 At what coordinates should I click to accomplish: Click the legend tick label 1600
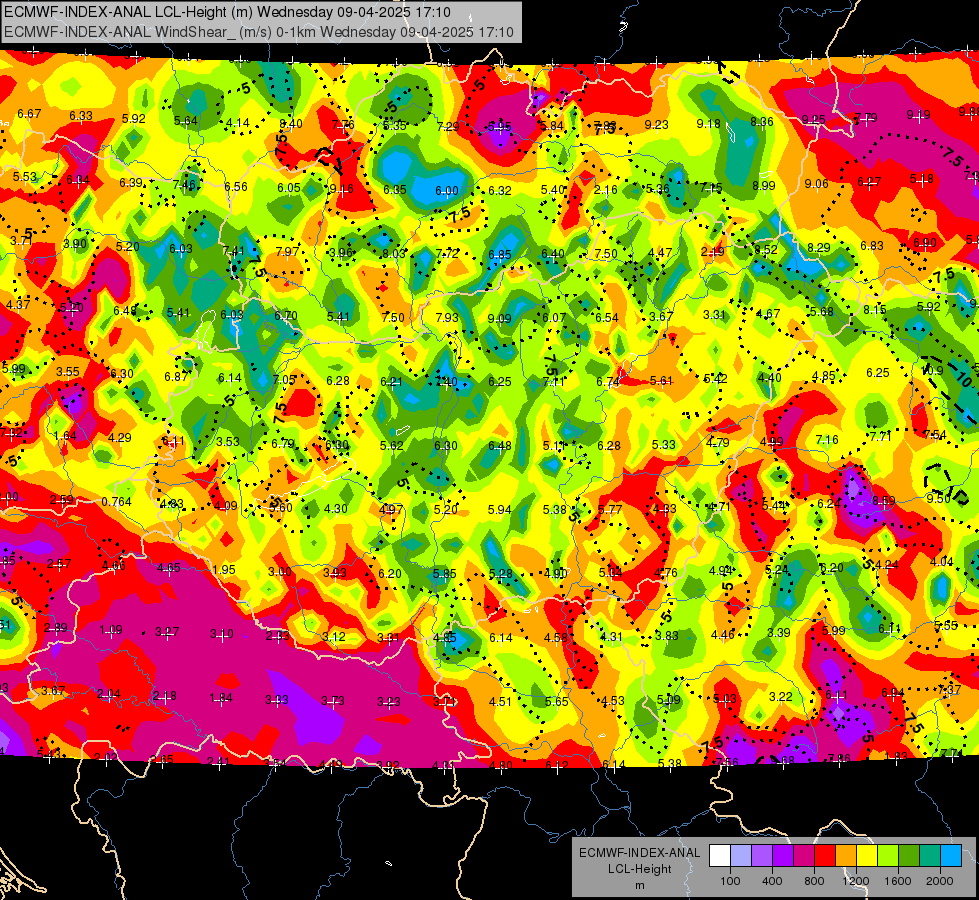(x=898, y=881)
